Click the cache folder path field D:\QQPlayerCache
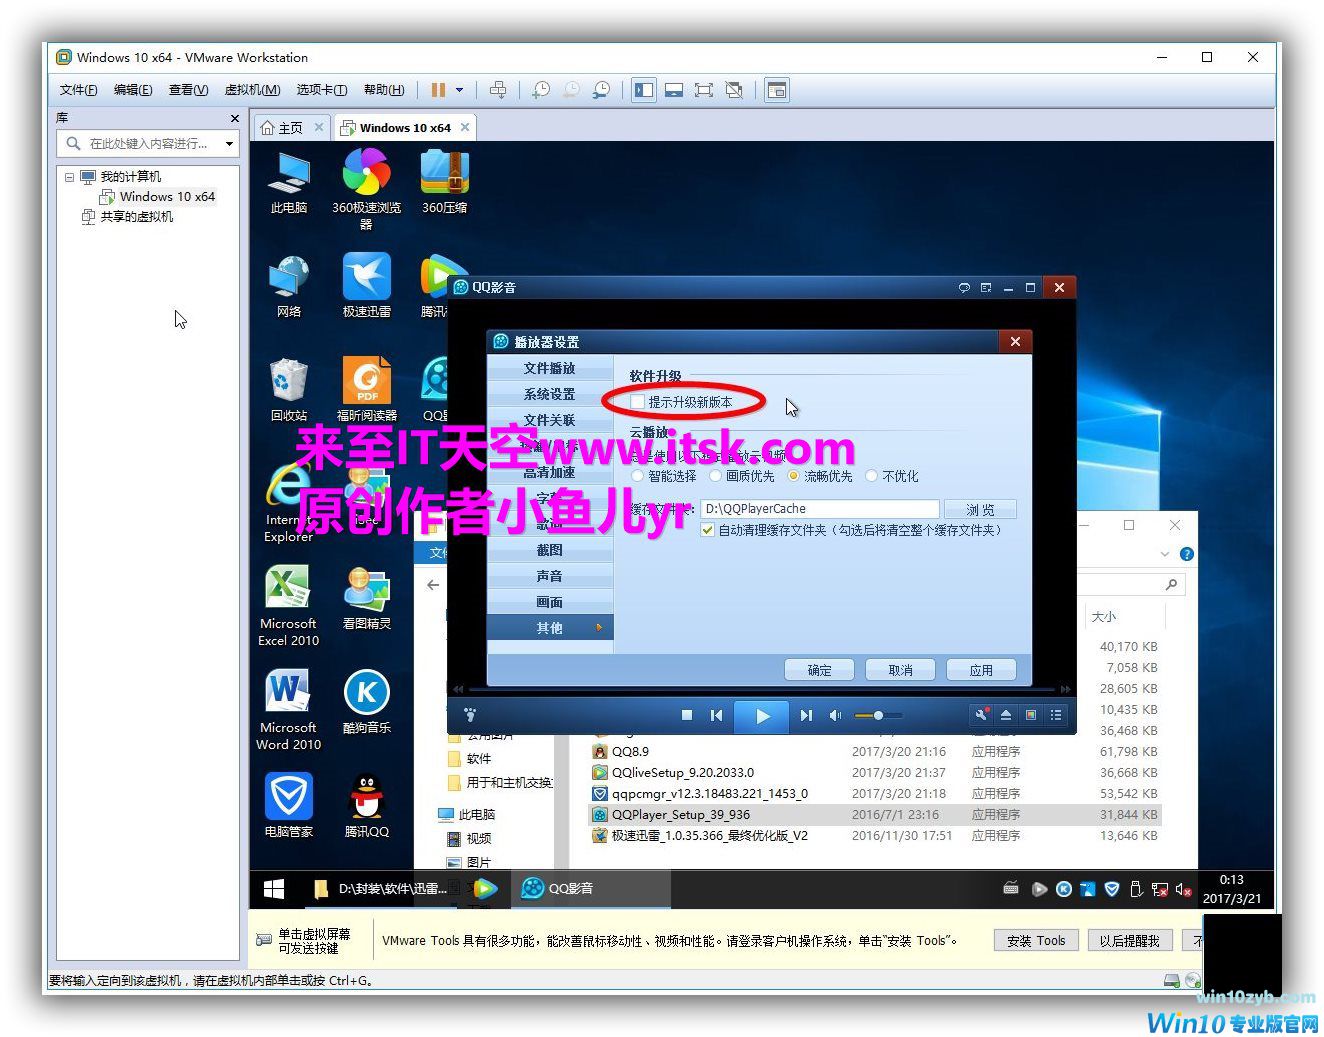Image resolution: width=1324 pixels, height=1037 pixels. (x=820, y=509)
